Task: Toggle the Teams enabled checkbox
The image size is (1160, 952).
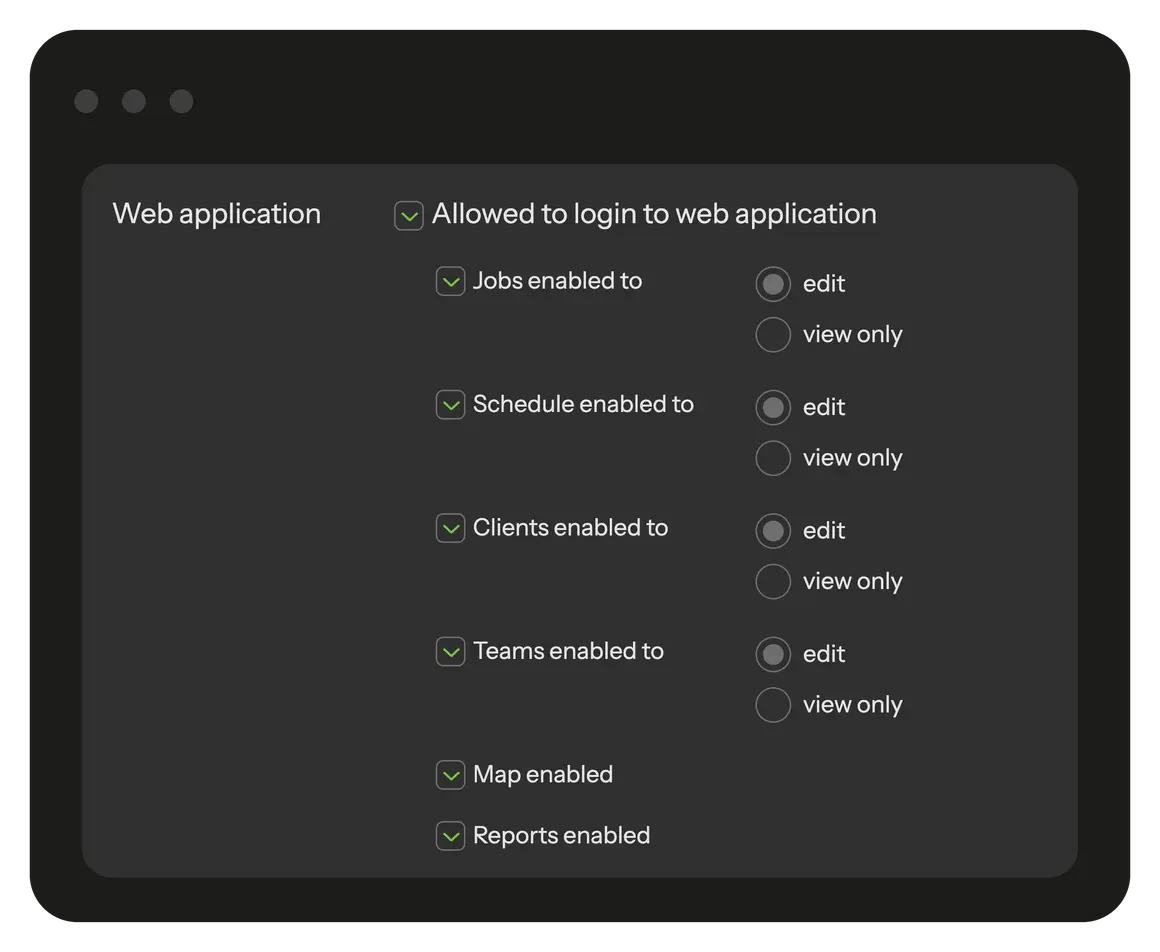Action: (451, 652)
